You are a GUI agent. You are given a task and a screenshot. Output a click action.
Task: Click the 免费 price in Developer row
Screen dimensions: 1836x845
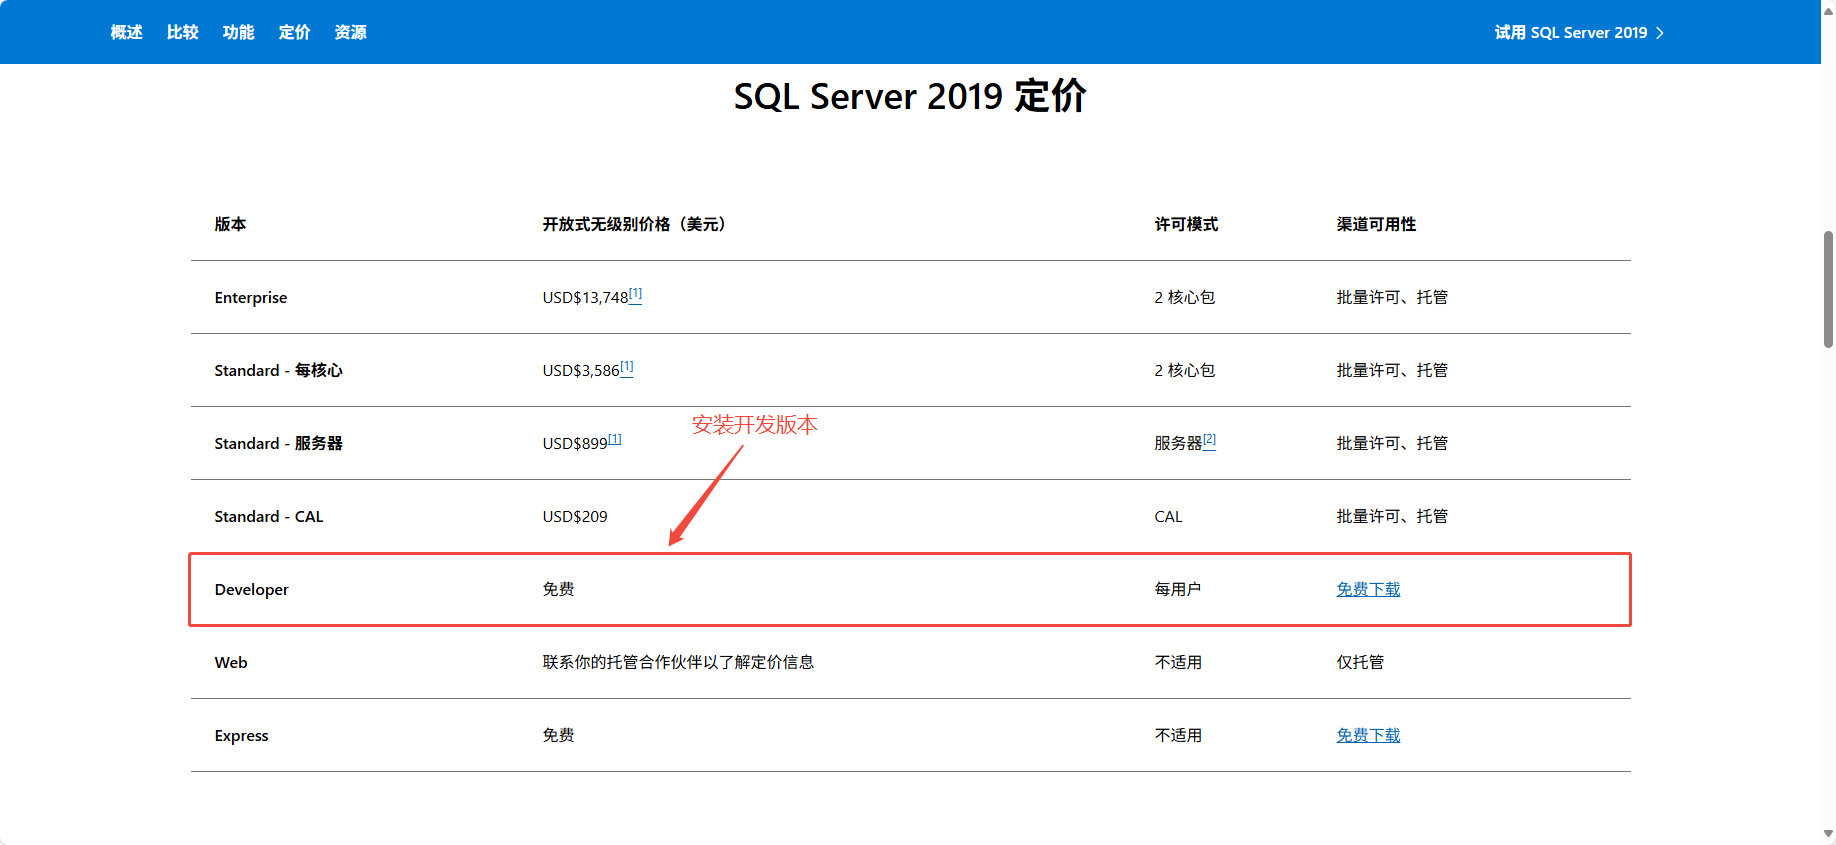coord(558,589)
